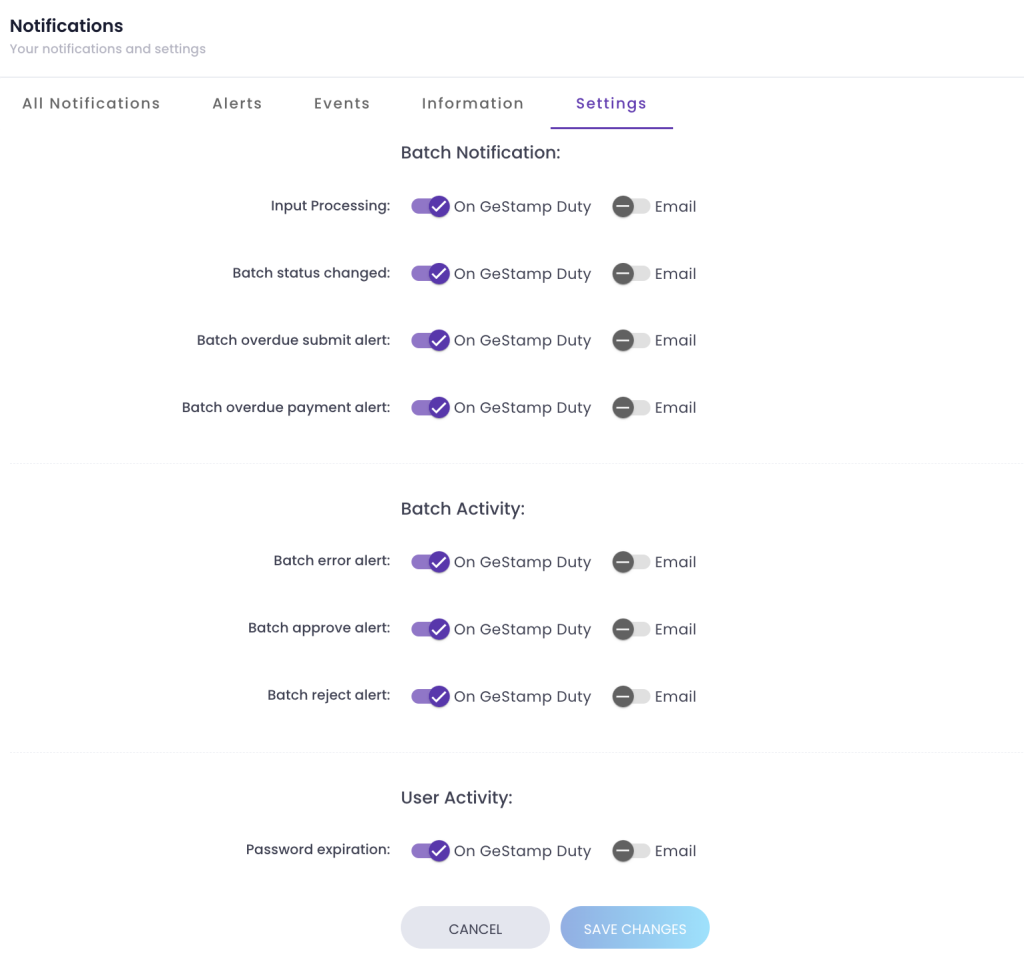This screenshot has width=1024, height=964.
Task: Enable Email notifications for Input Processing
Action: pyautogui.click(x=628, y=206)
